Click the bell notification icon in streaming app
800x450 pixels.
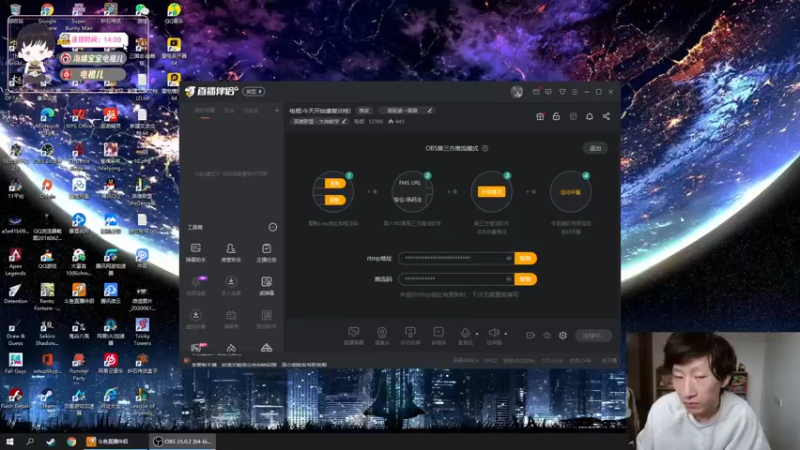[x=589, y=116]
